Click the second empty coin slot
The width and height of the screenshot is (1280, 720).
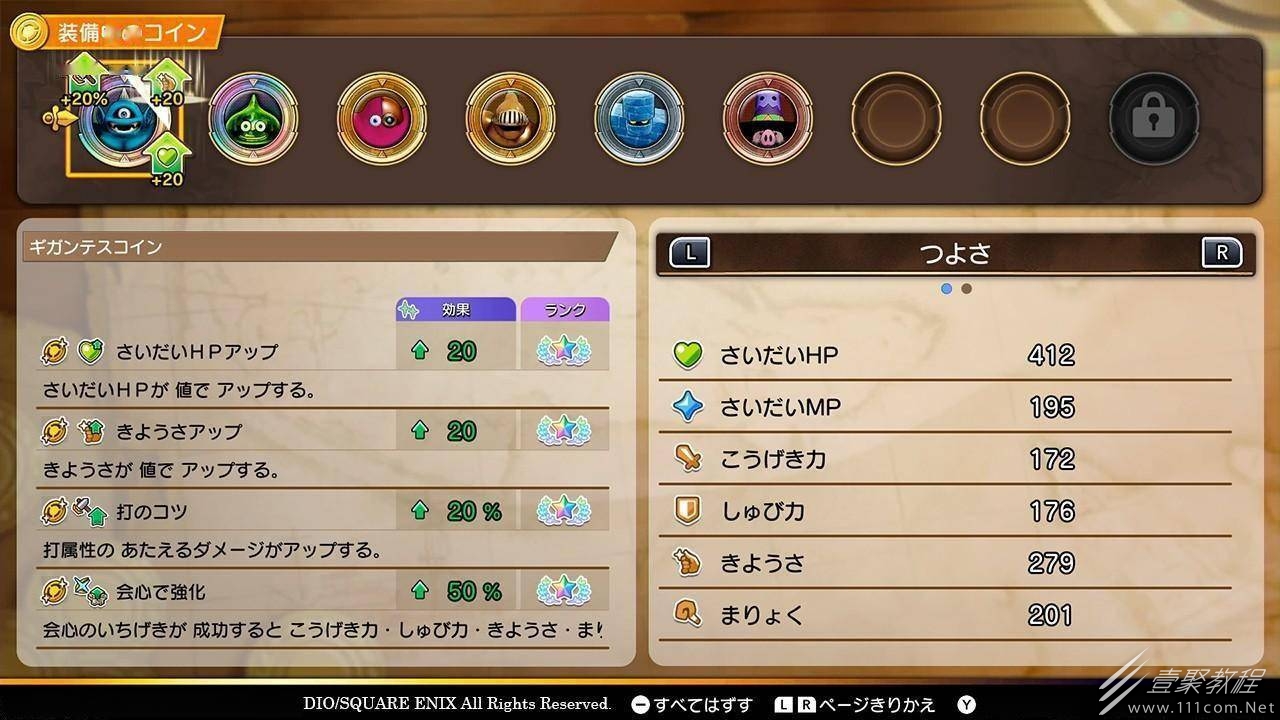[1026, 118]
